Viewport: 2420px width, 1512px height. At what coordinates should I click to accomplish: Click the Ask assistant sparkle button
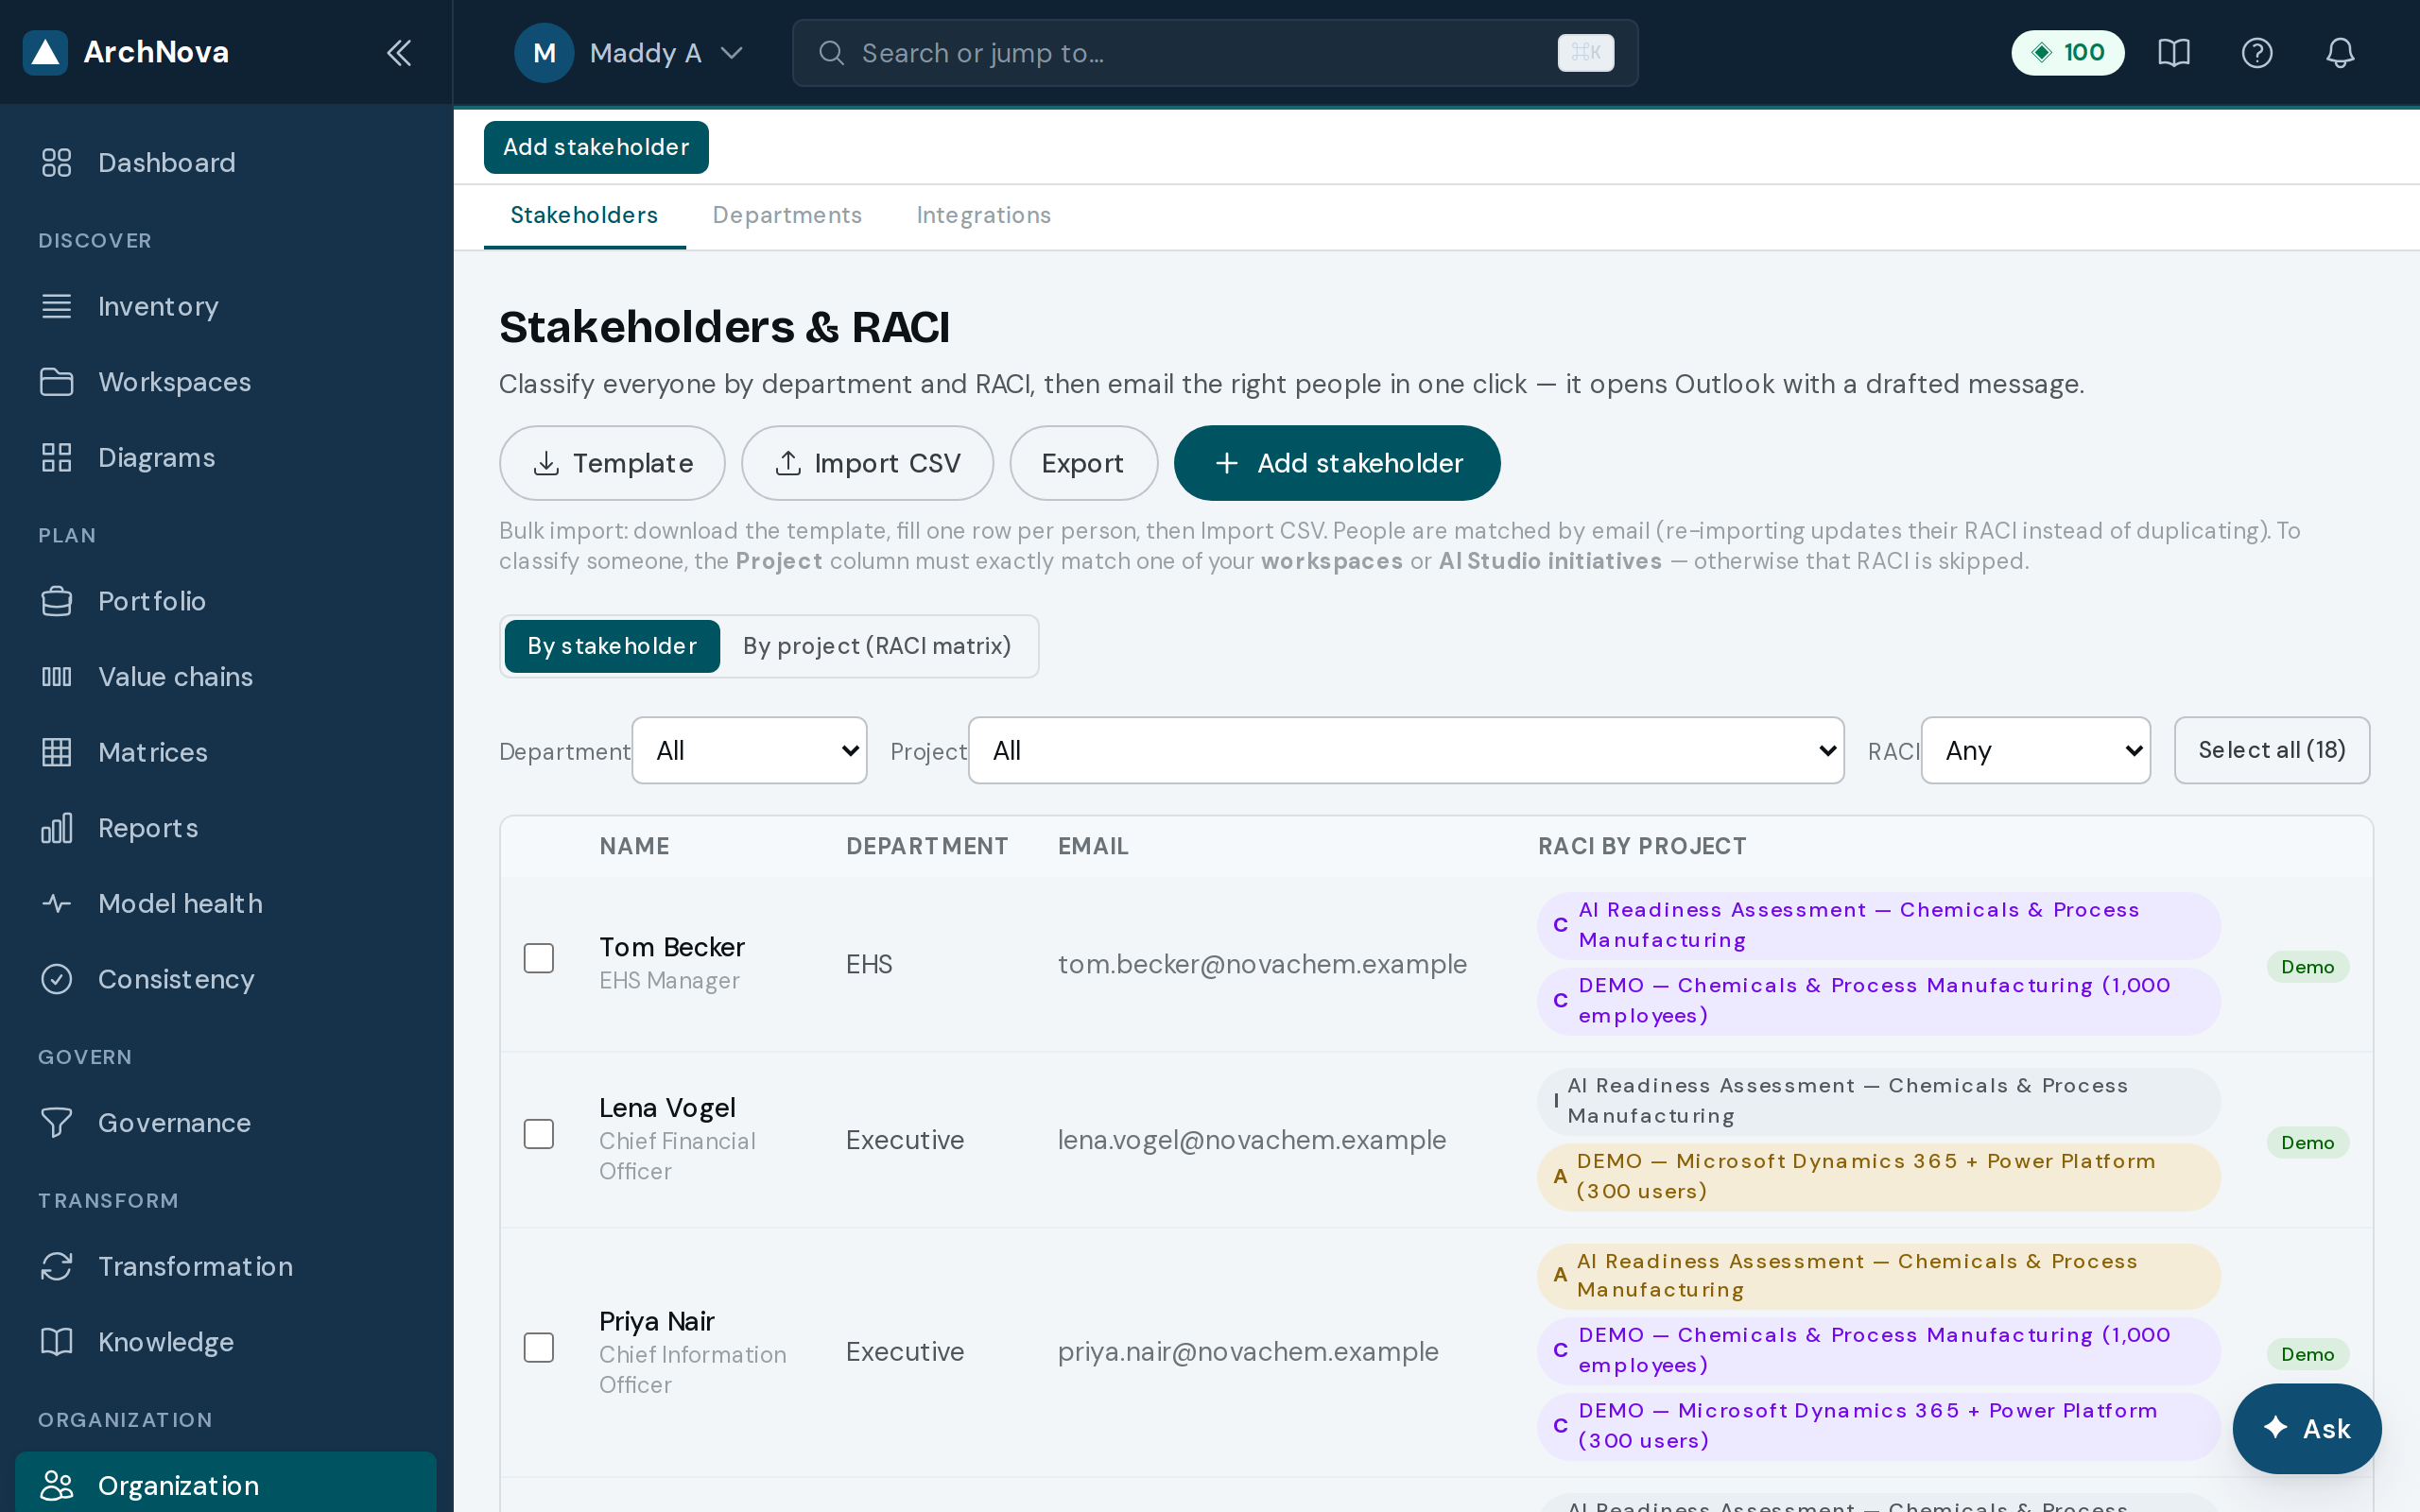click(2307, 1428)
